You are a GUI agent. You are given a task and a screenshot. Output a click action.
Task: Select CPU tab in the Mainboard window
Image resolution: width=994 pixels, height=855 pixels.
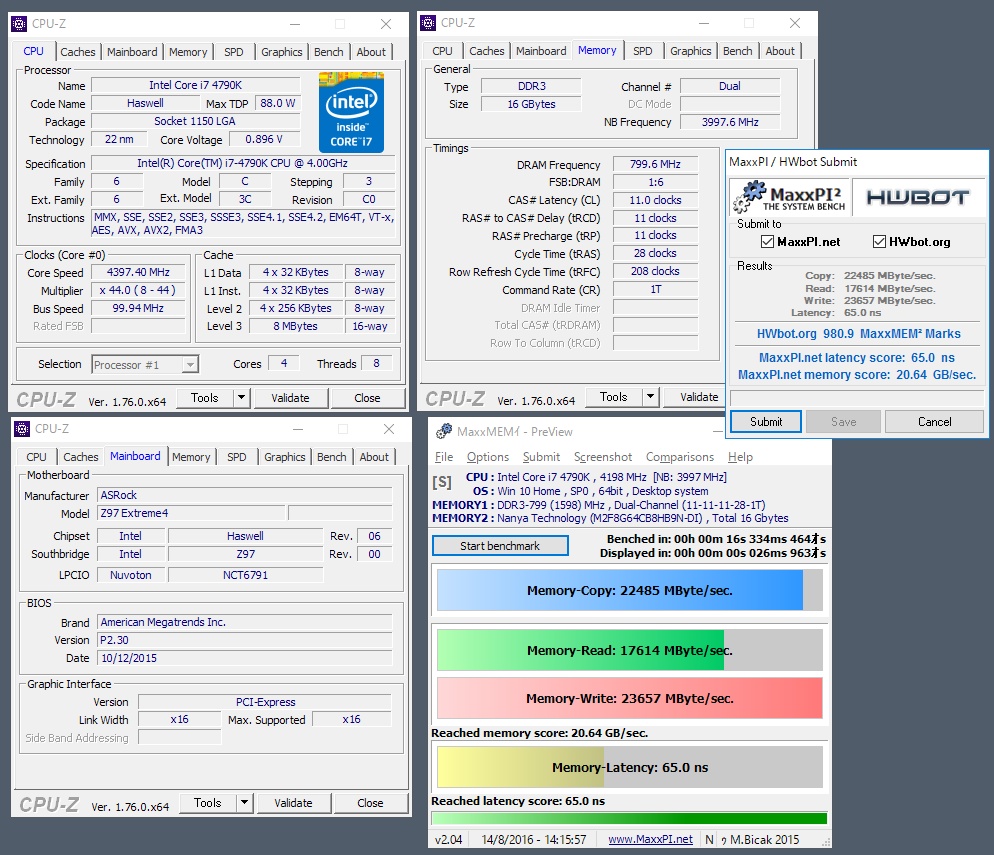(x=36, y=457)
